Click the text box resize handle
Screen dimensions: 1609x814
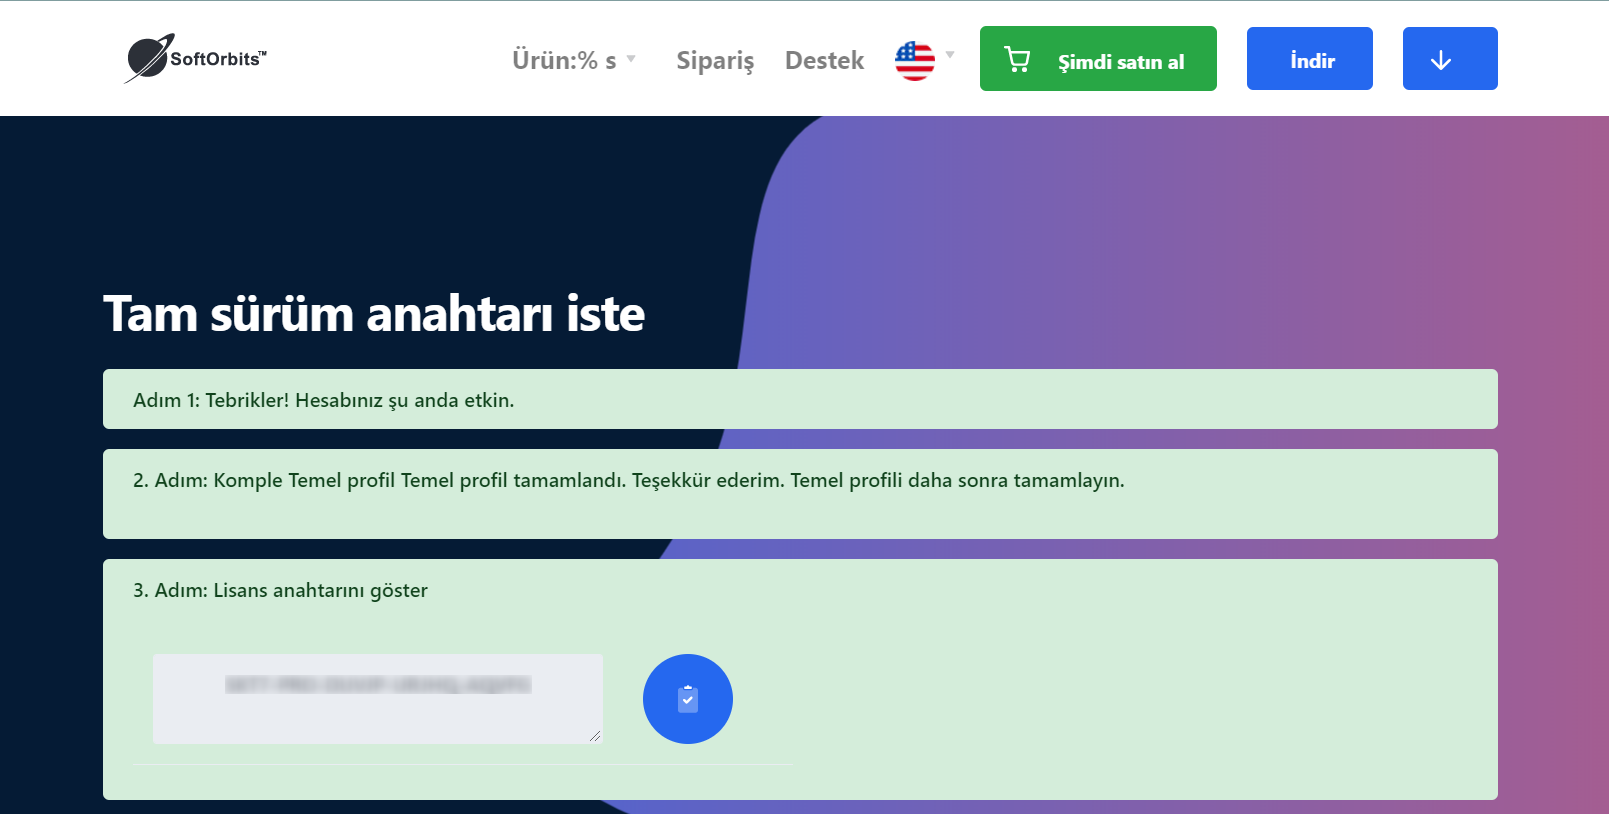click(x=595, y=736)
